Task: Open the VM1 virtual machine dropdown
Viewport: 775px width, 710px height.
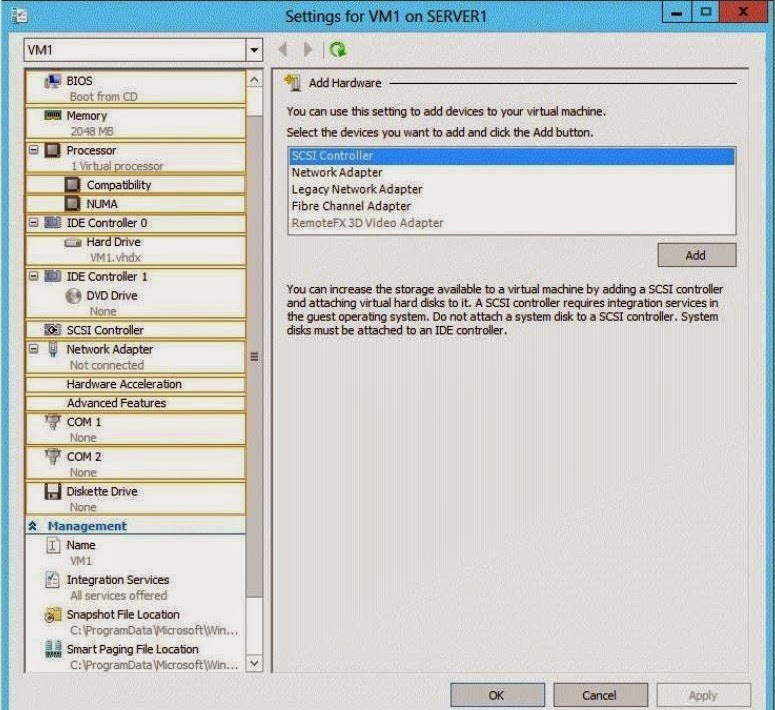Action: [254, 50]
